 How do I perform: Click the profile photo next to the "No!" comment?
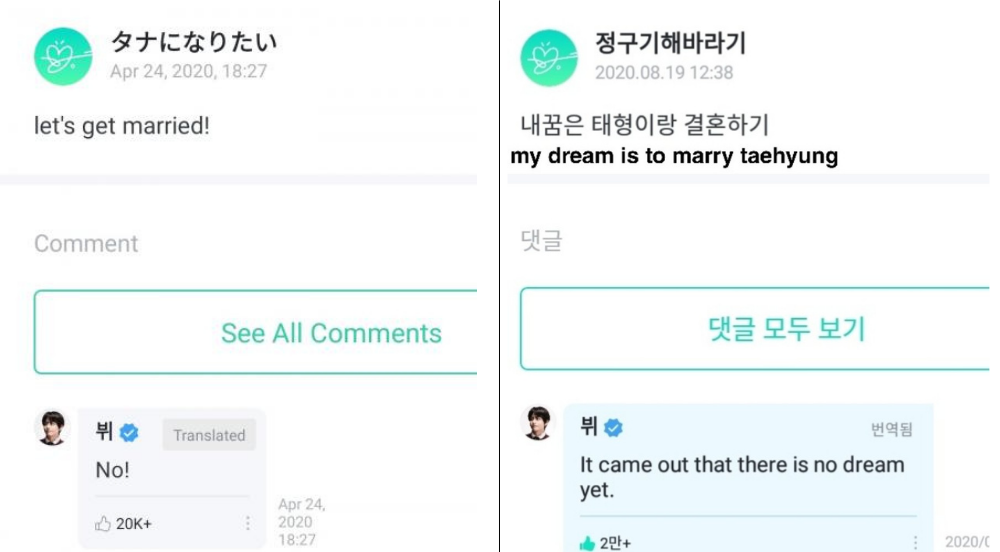[52, 427]
